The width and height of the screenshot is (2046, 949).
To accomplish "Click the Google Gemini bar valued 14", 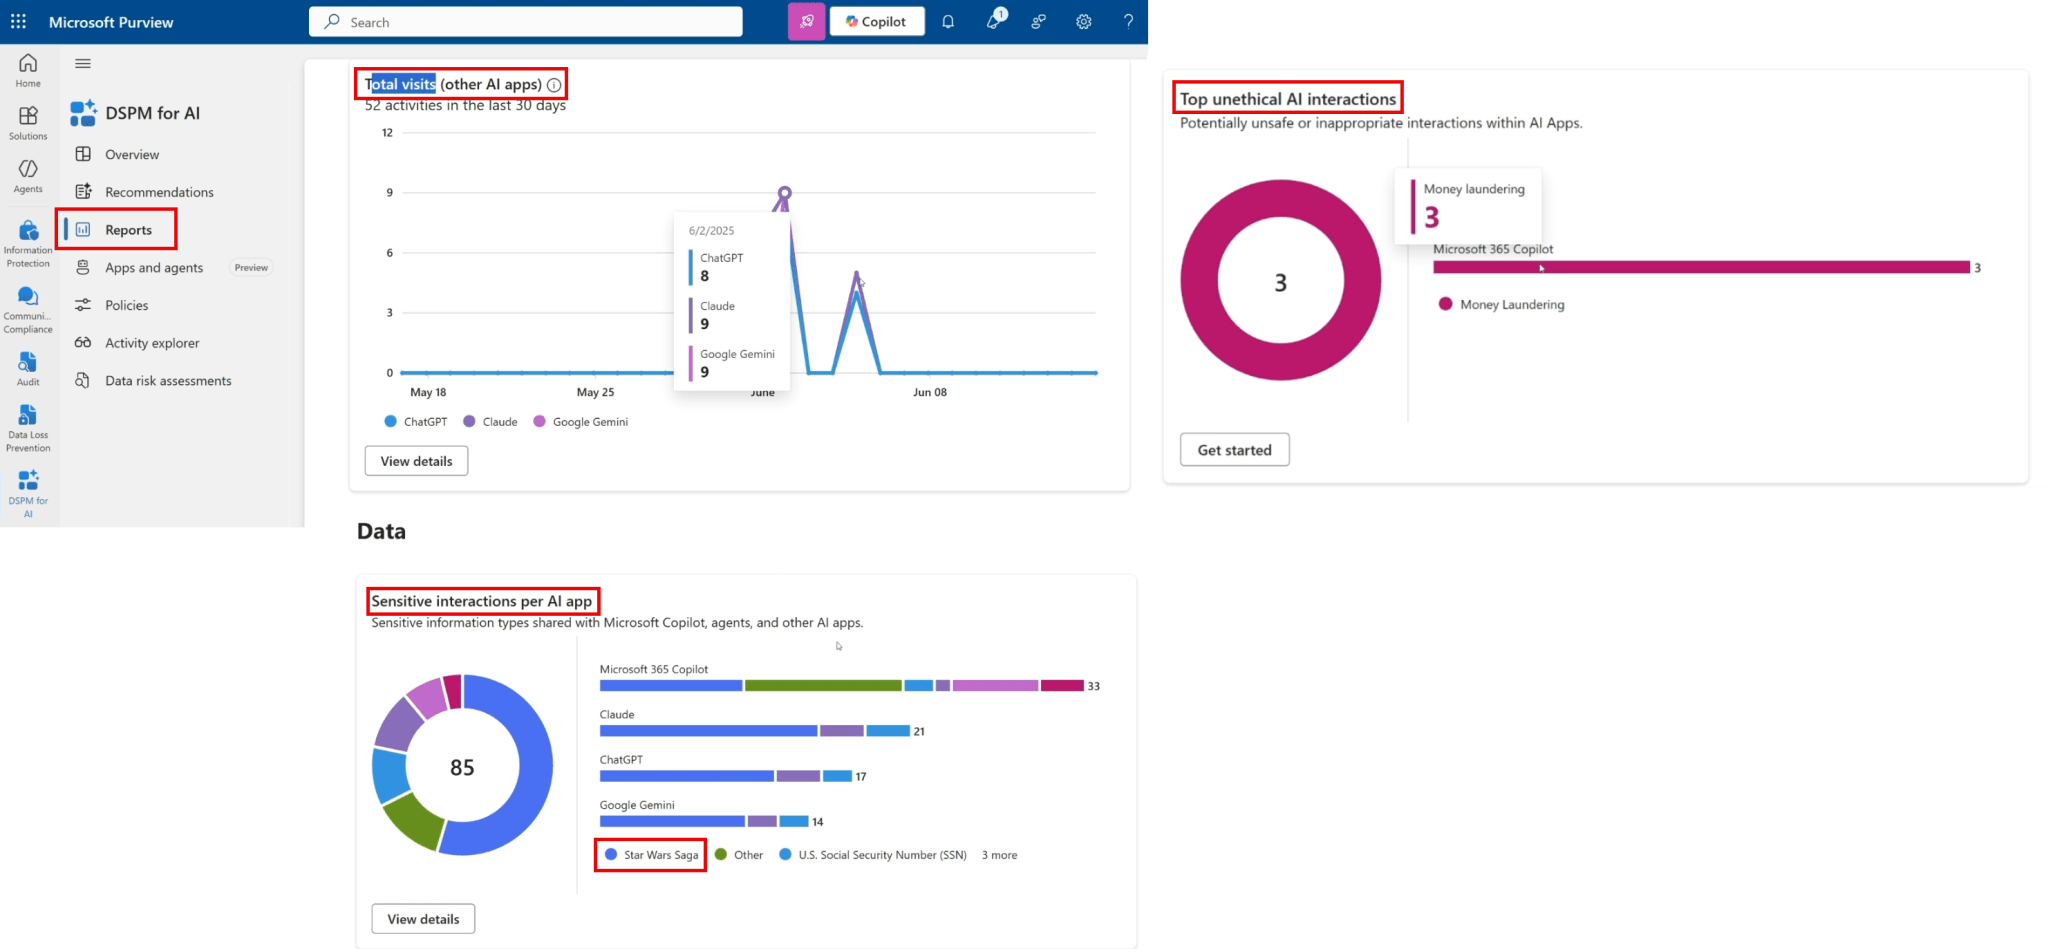I will point(704,821).
